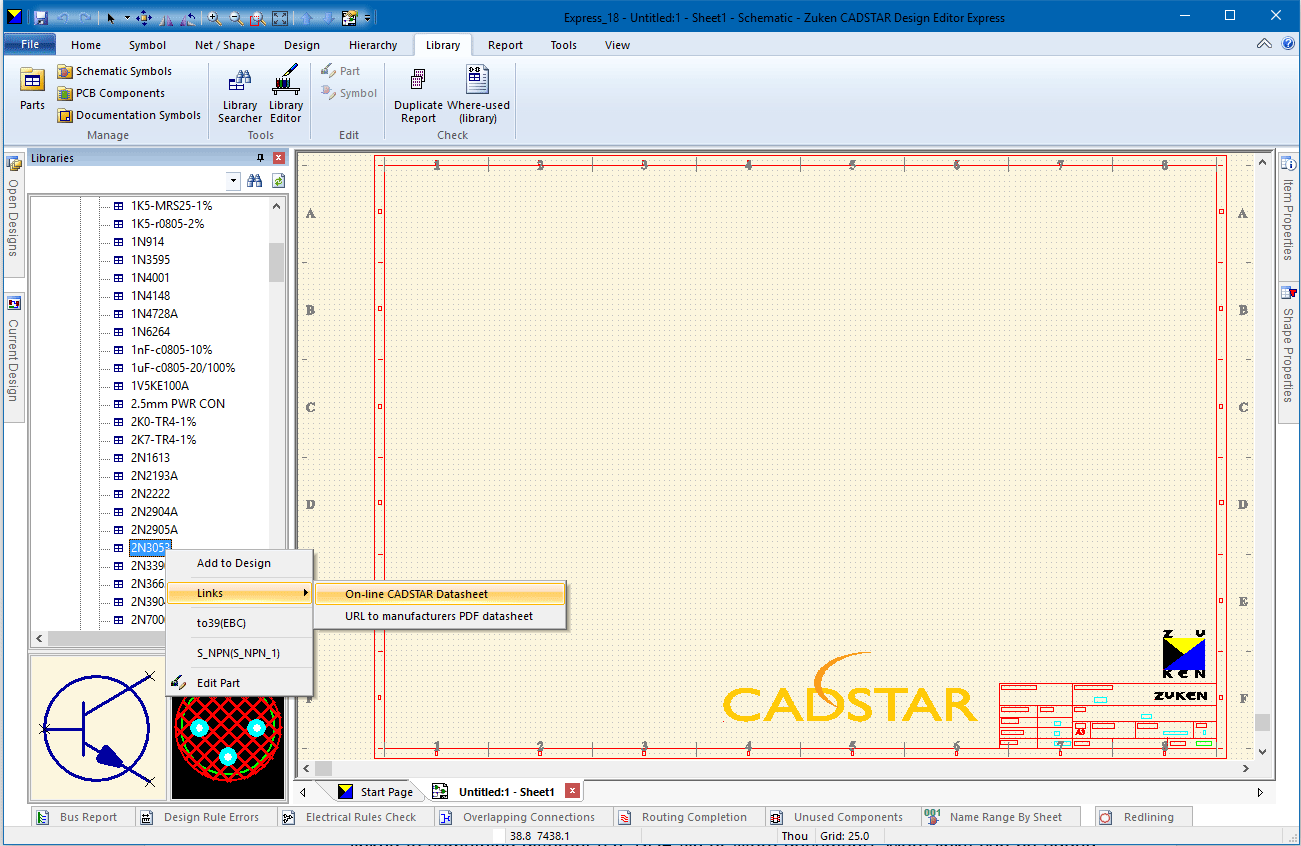Select part 1N4148 in the library list

pyautogui.click(x=150, y=296)
